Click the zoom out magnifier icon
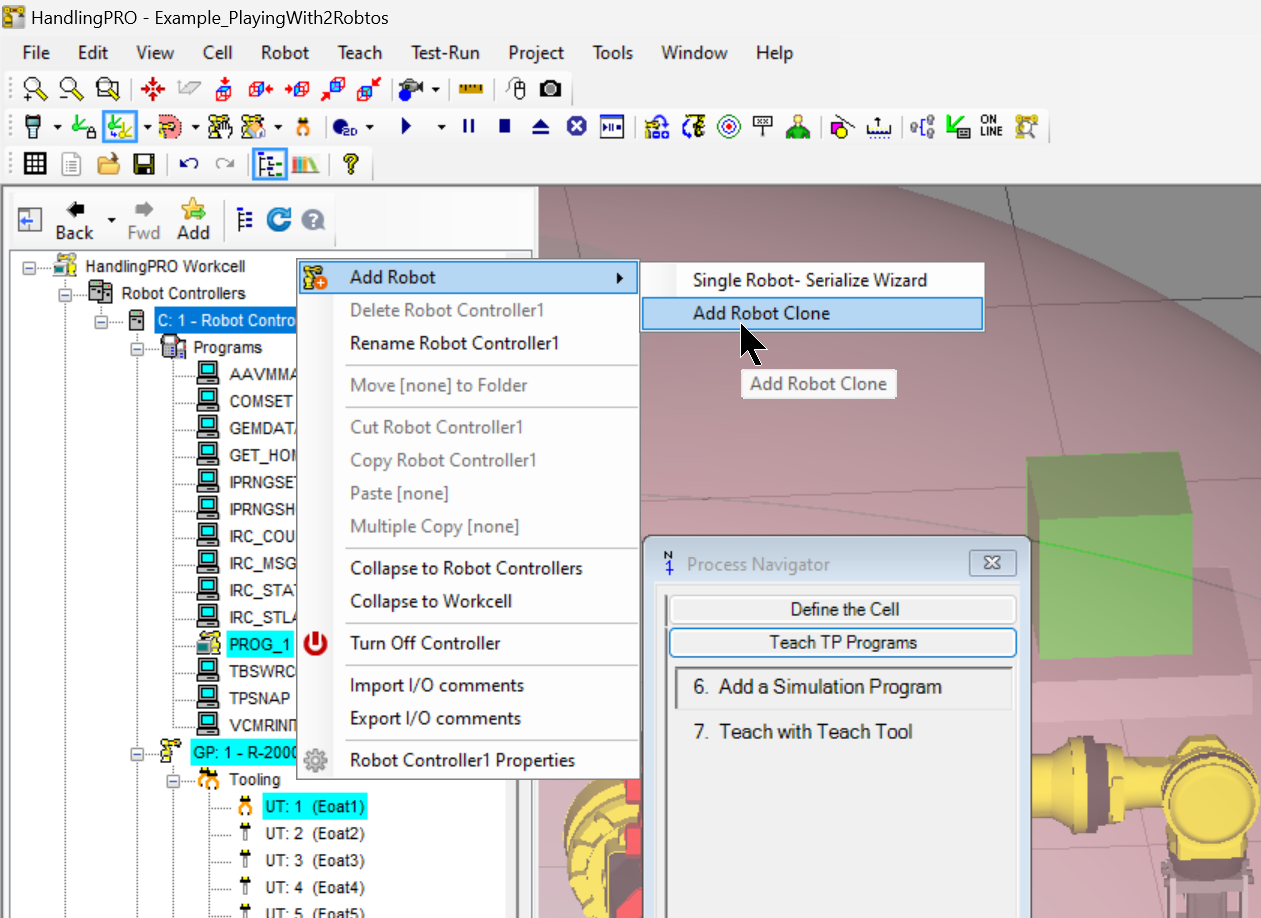This screenshot has height=918, width=1261. click(71, 89)
